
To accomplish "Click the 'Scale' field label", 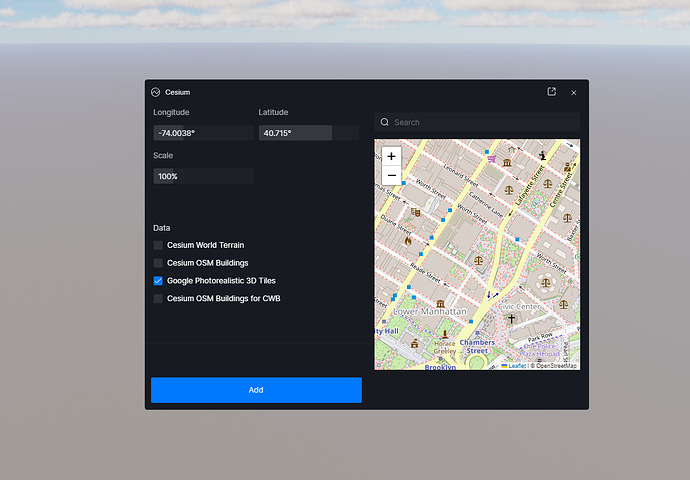I will pyautogui.click(x=163, y=155).
